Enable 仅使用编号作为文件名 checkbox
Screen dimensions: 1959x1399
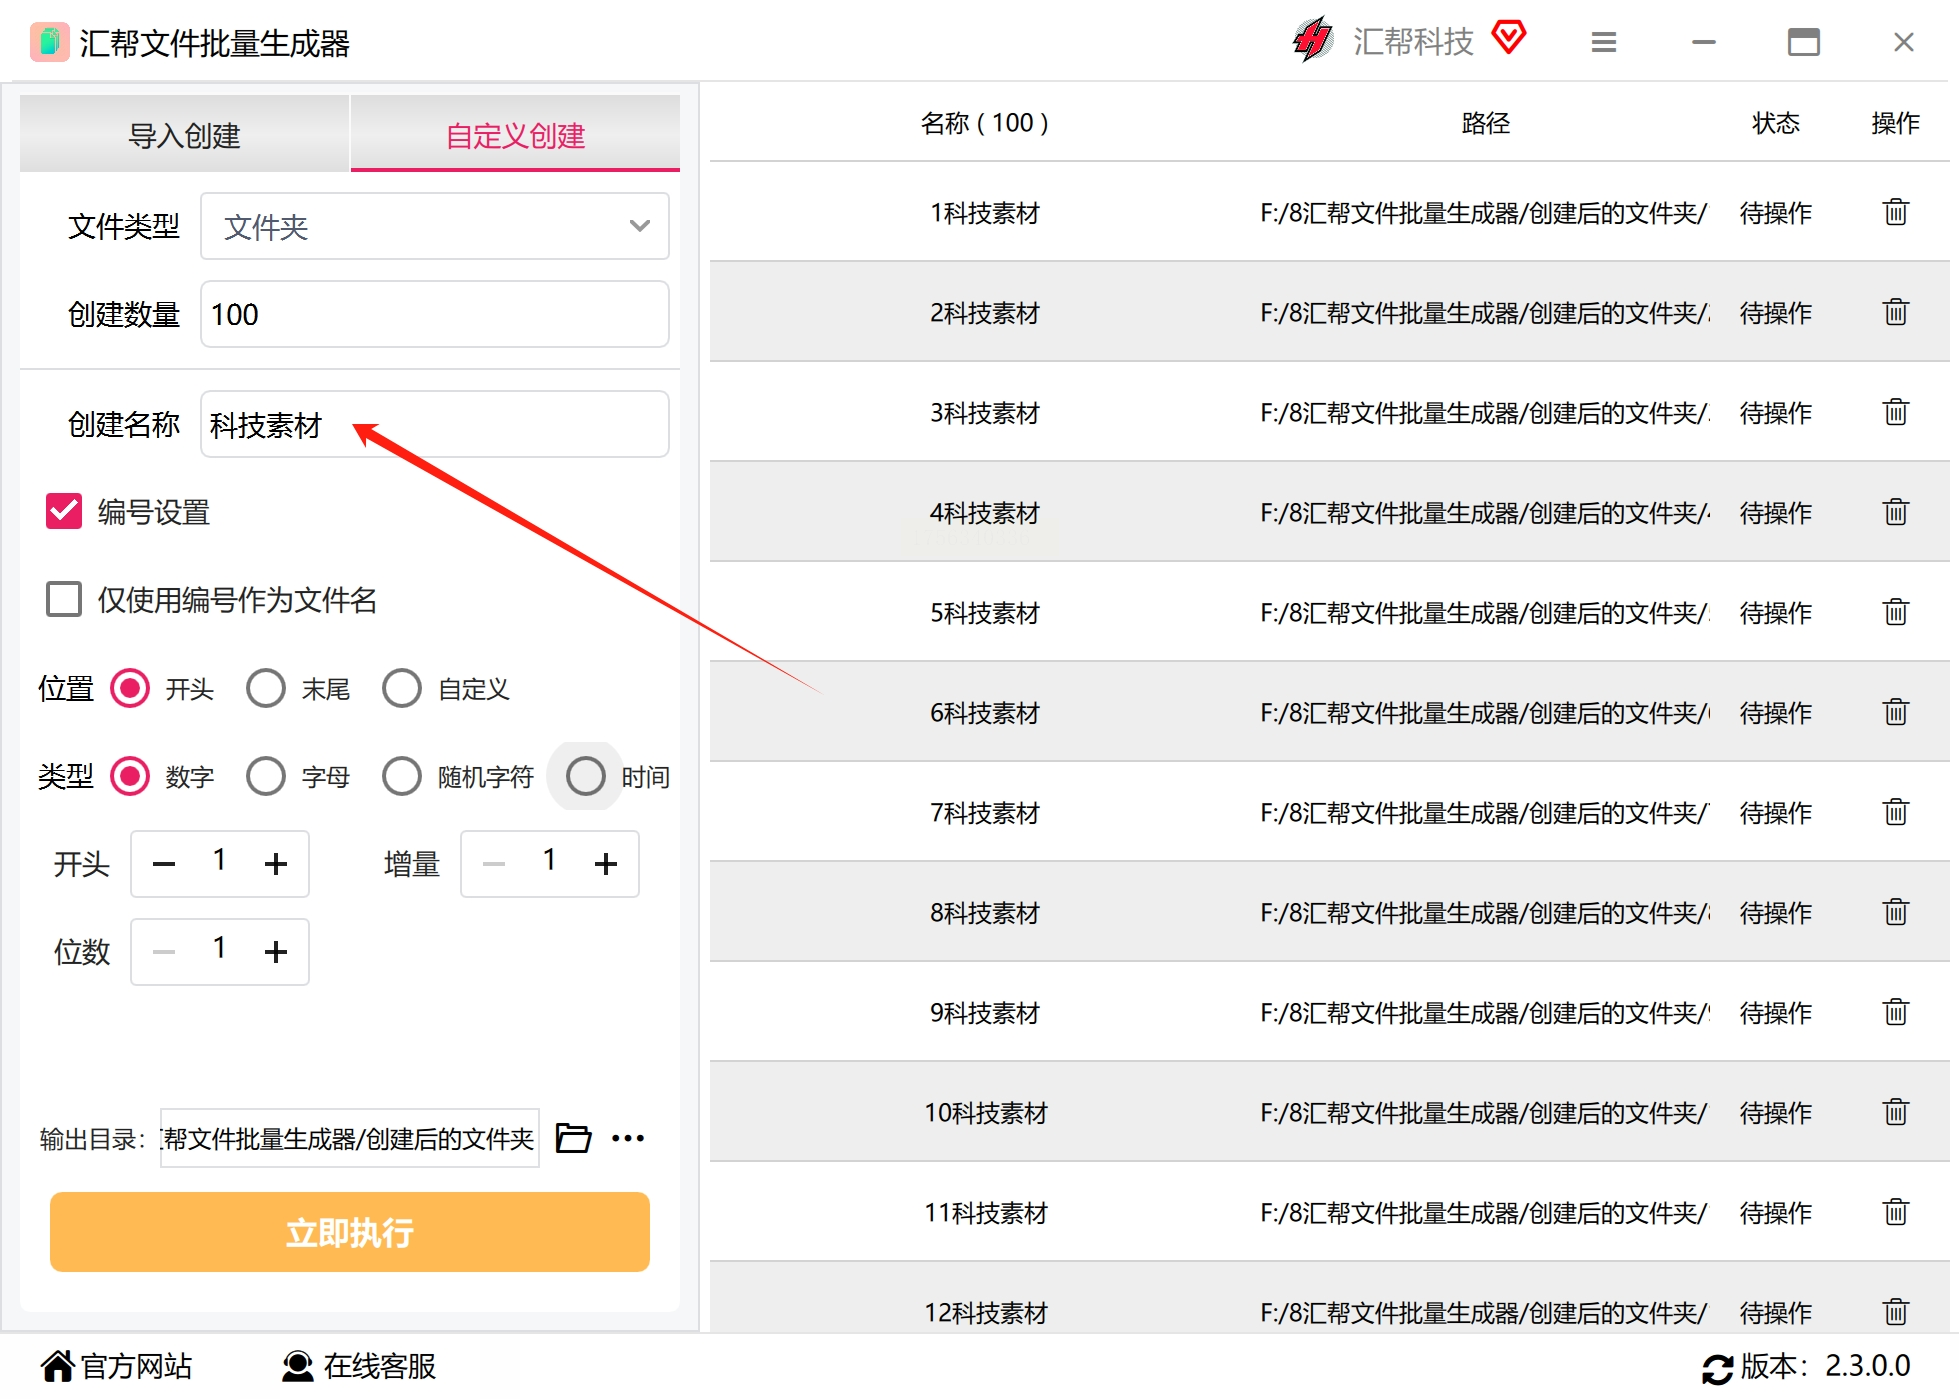click(64, 599)
